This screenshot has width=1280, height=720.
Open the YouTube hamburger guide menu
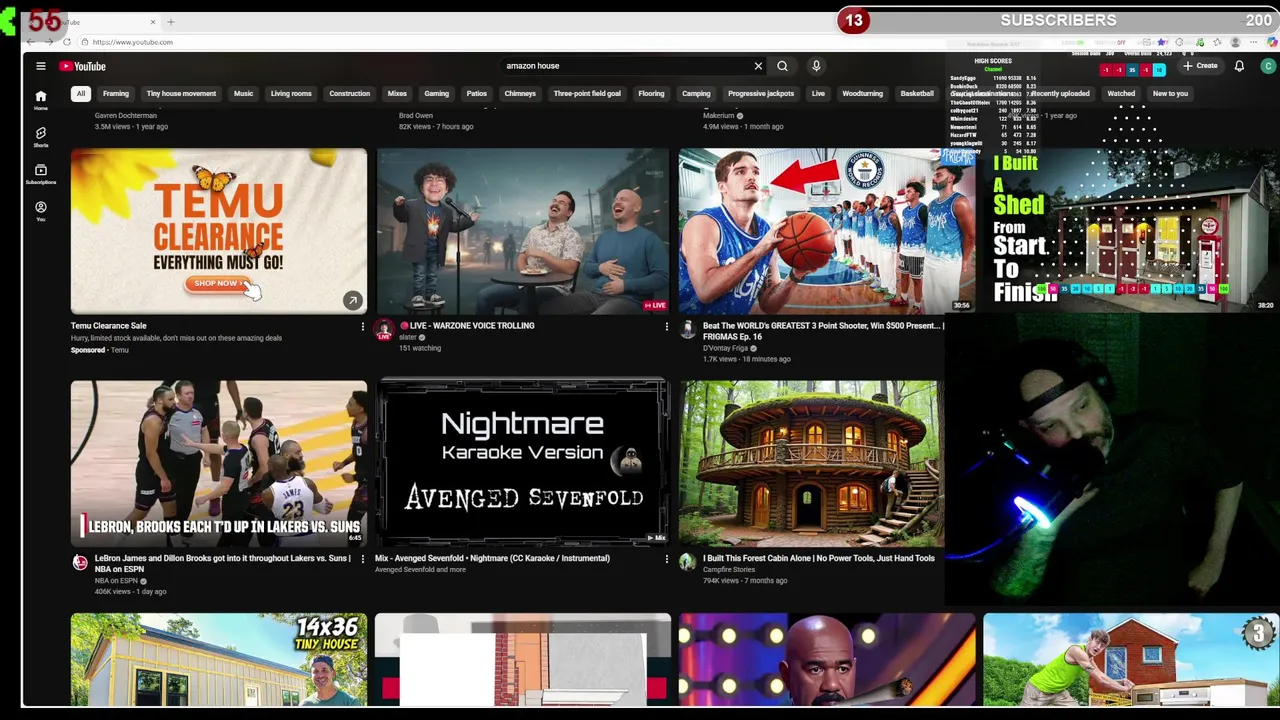coord(40,66)
